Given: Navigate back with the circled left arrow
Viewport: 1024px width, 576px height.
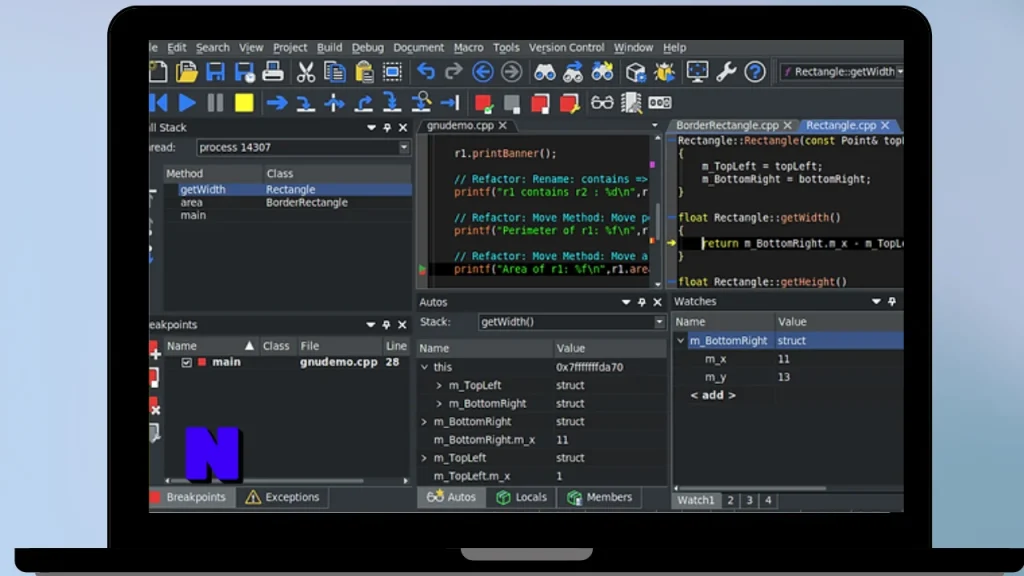Looking at the screenshot, I should click(x=483, y=72).
